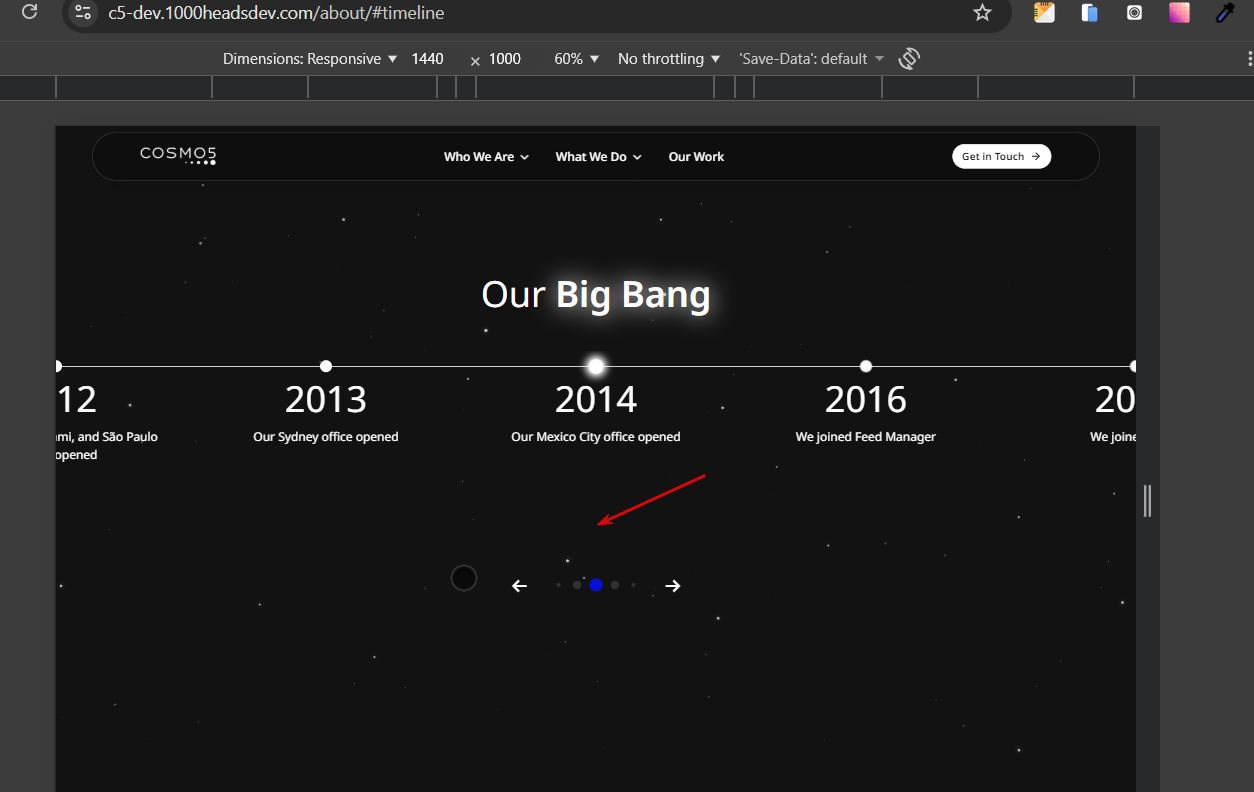Click the white circle-in-square extension icon

point(1135,13)
